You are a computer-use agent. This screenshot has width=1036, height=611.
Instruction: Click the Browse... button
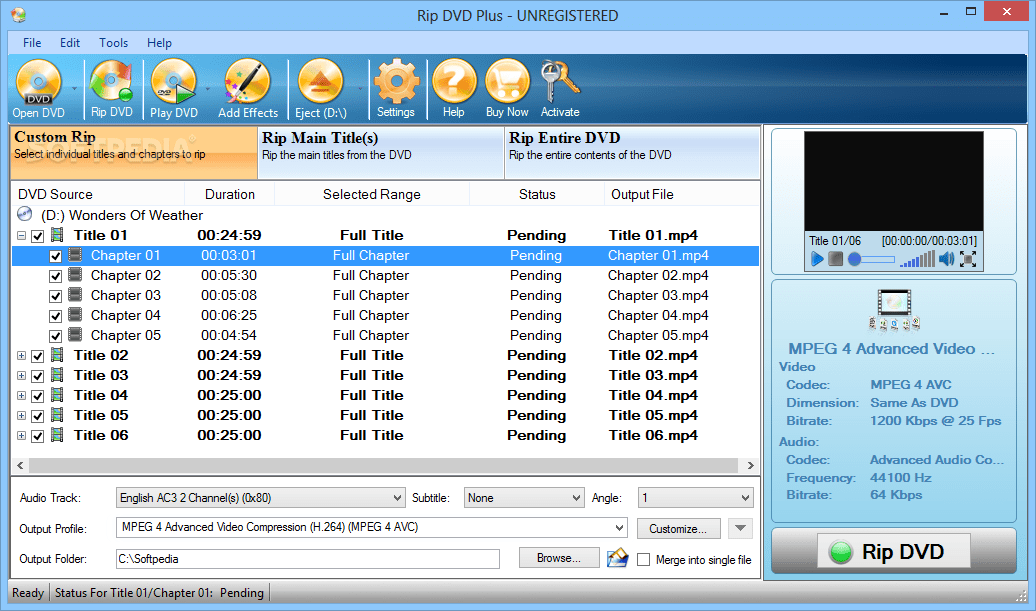point(559,557)
